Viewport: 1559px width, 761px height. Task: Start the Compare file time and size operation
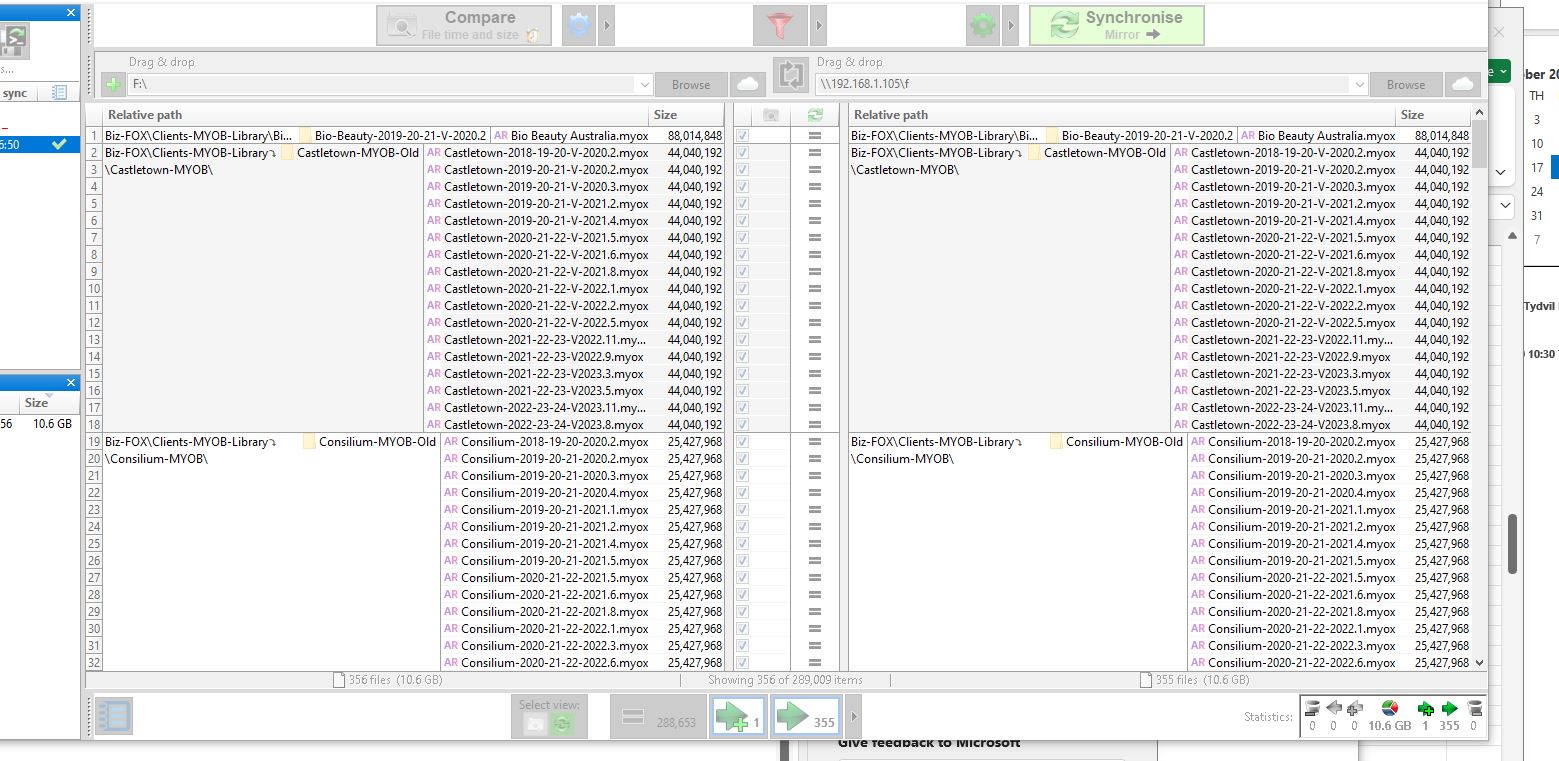click(464, 25)
